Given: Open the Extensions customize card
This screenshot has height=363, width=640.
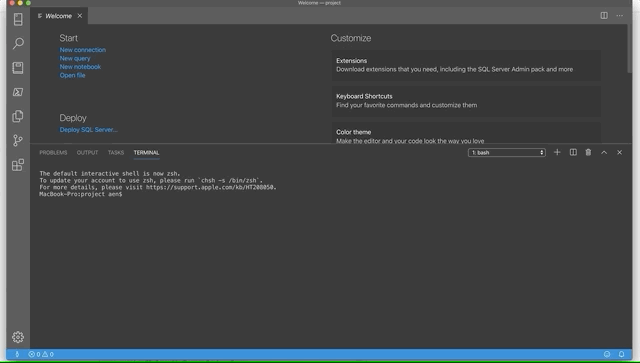Looking at the screenshot, I should 466,65.
